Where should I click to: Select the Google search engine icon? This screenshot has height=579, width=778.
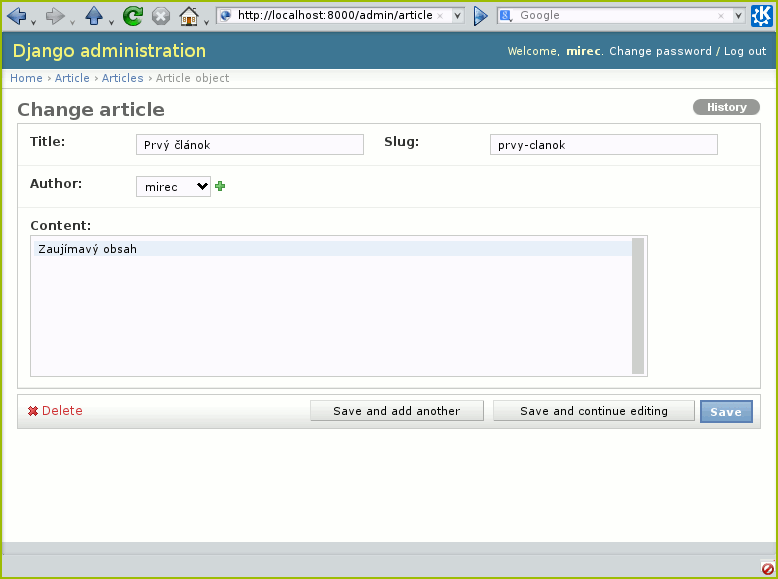[506, 16]
